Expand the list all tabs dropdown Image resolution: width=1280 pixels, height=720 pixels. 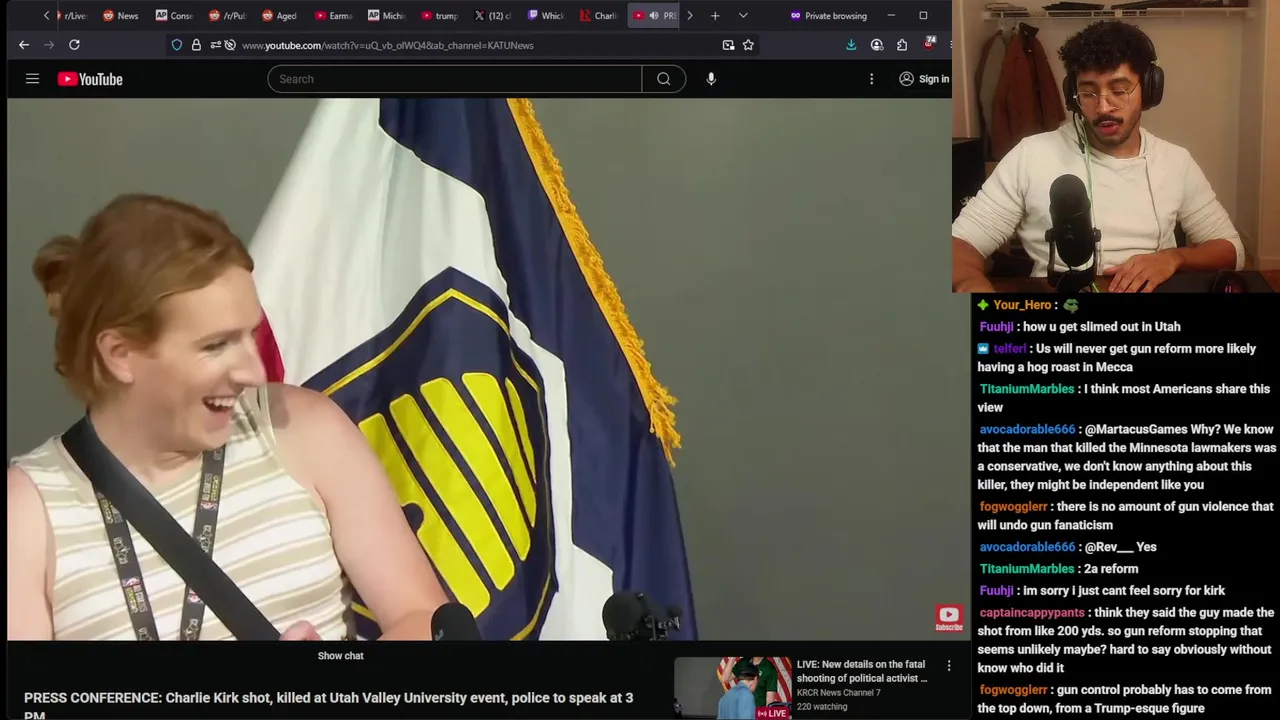(x=743, y=16)
